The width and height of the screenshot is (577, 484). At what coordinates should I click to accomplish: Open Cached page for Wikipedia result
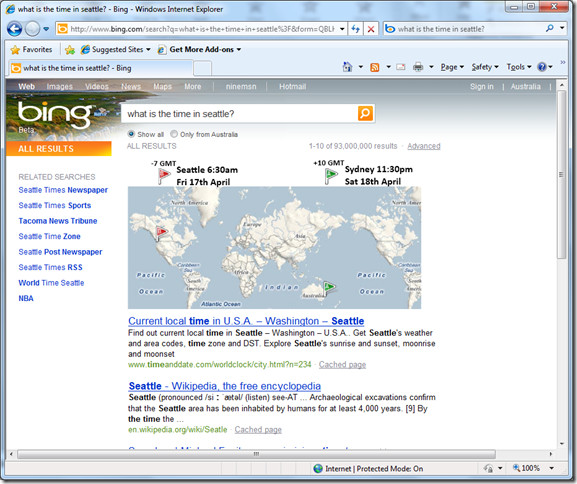pyautogui.click(x=258, y=430)
